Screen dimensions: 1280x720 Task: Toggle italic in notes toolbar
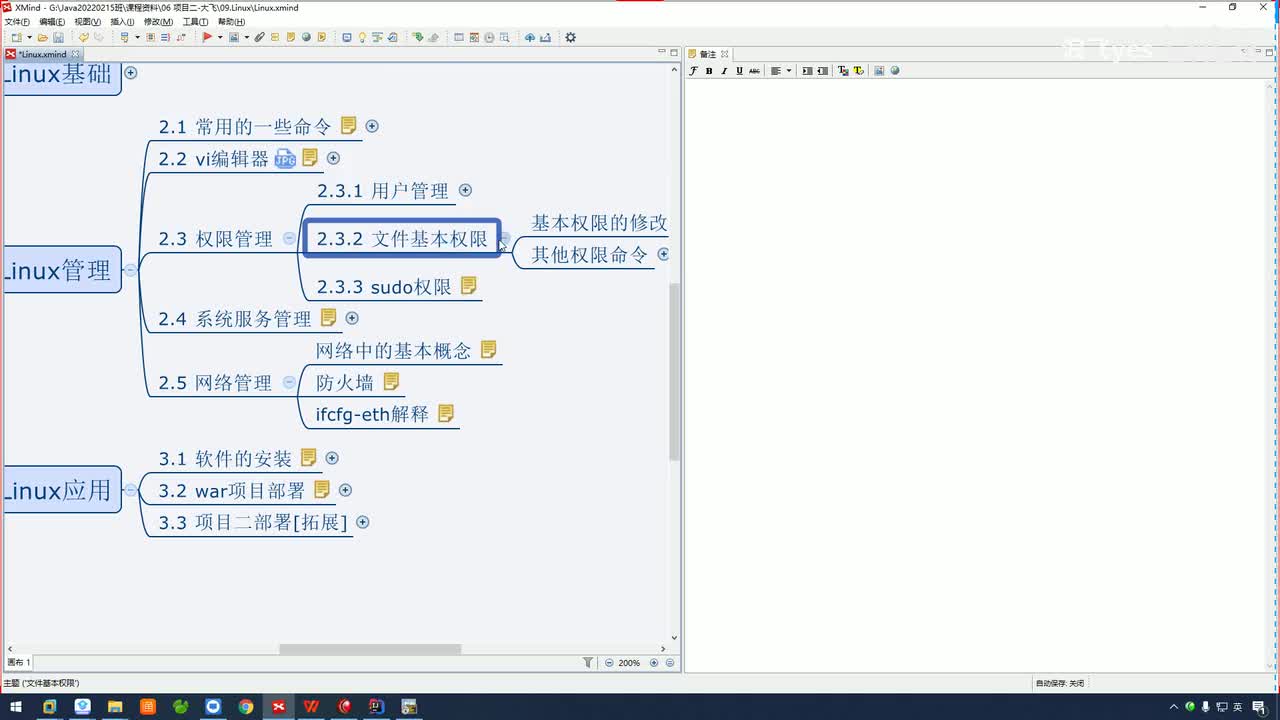coord(724,71)
